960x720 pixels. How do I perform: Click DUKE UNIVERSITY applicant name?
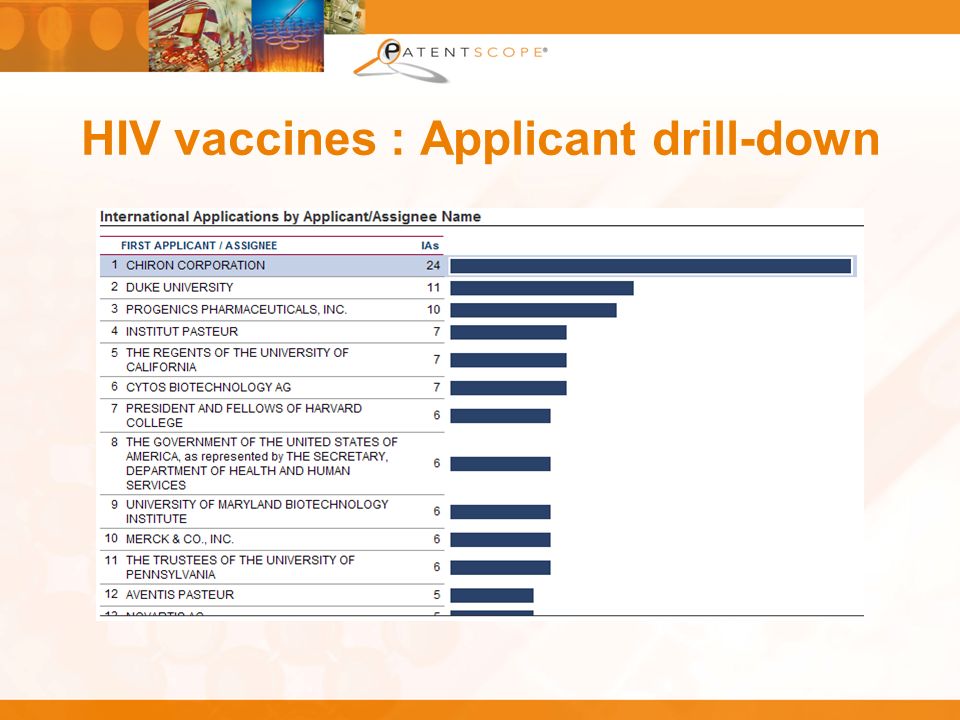point(179,287)
